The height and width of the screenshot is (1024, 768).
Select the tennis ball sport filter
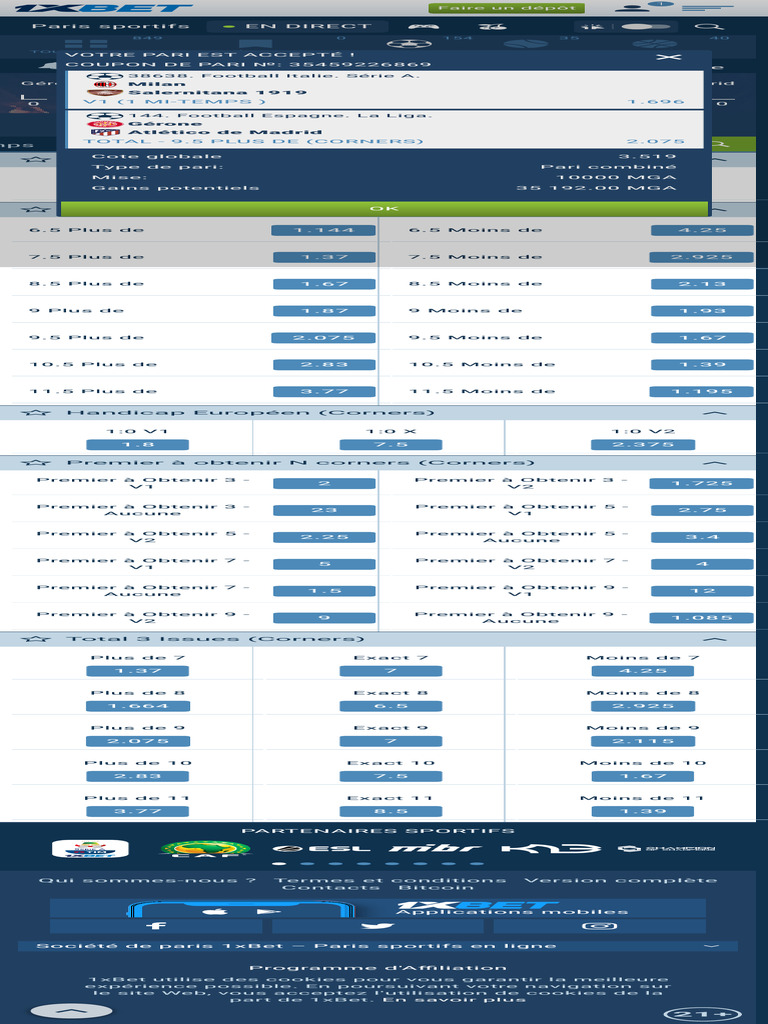point(525,44)
